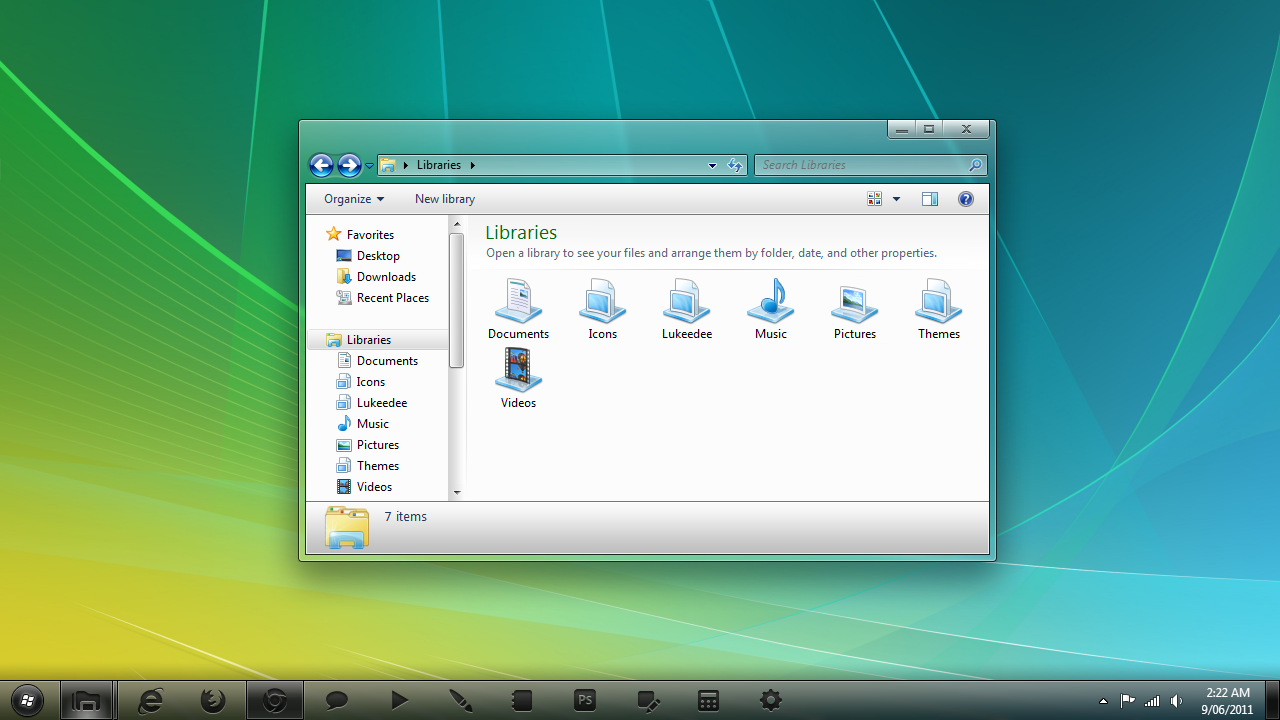The height and width of the screenshot is (720, 1280).
Task: Click the Show desktop button
Action: pos(1272,701)
